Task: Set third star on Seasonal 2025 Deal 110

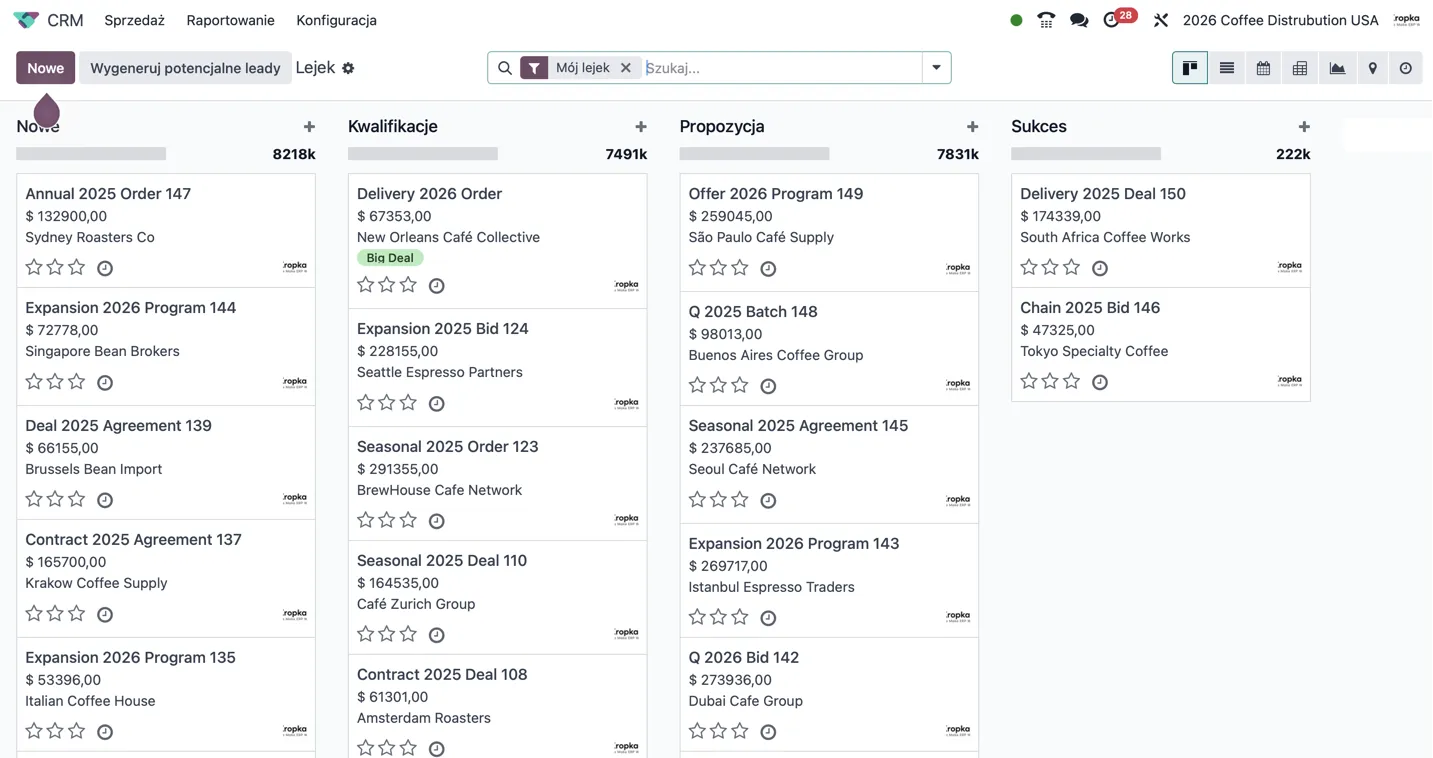Action: tap(409, 634)
